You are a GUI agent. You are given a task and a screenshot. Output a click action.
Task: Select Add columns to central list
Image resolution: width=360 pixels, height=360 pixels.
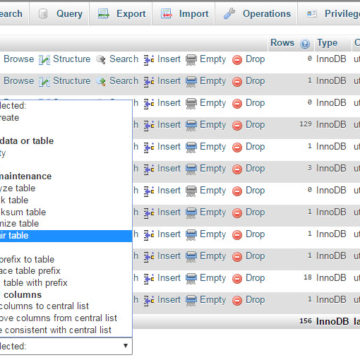(x=66, y=306)
